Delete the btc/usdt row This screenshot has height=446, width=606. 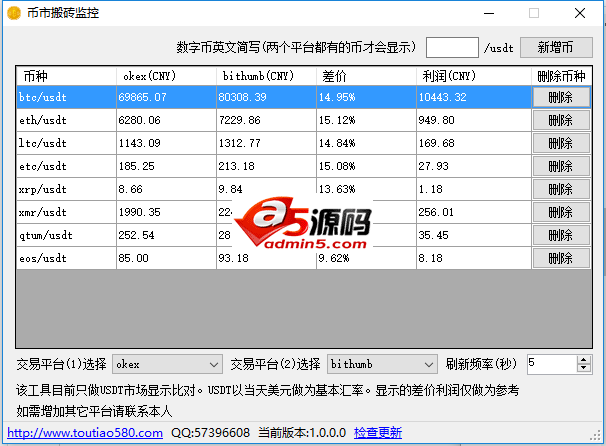pyautogui.click(x=561, y=97)
